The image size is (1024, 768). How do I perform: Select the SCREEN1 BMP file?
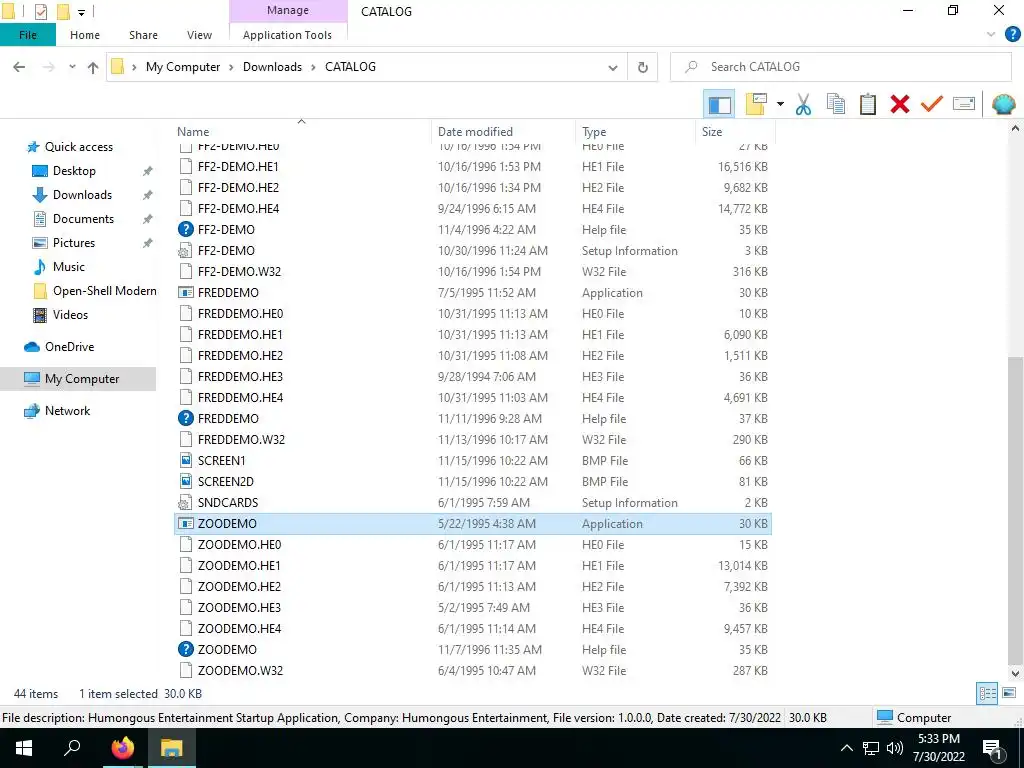coord(473,461)
